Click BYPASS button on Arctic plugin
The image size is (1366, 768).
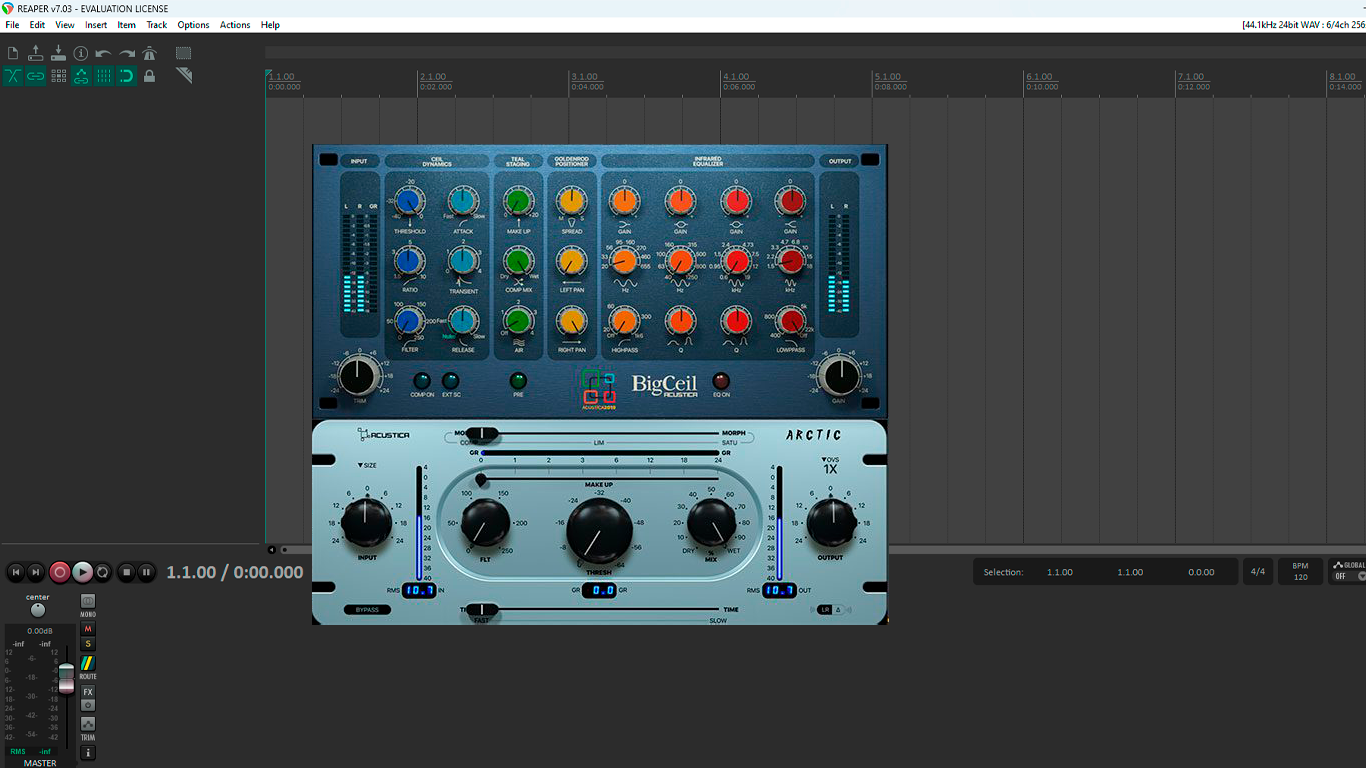(x=367, y=609)
